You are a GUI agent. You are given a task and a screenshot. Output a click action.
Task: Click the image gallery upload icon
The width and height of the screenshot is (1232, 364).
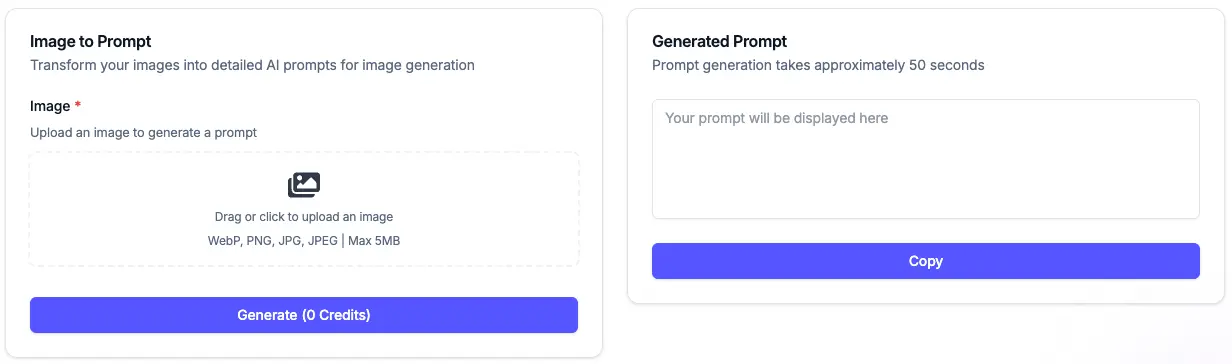[x=304, y=185]
